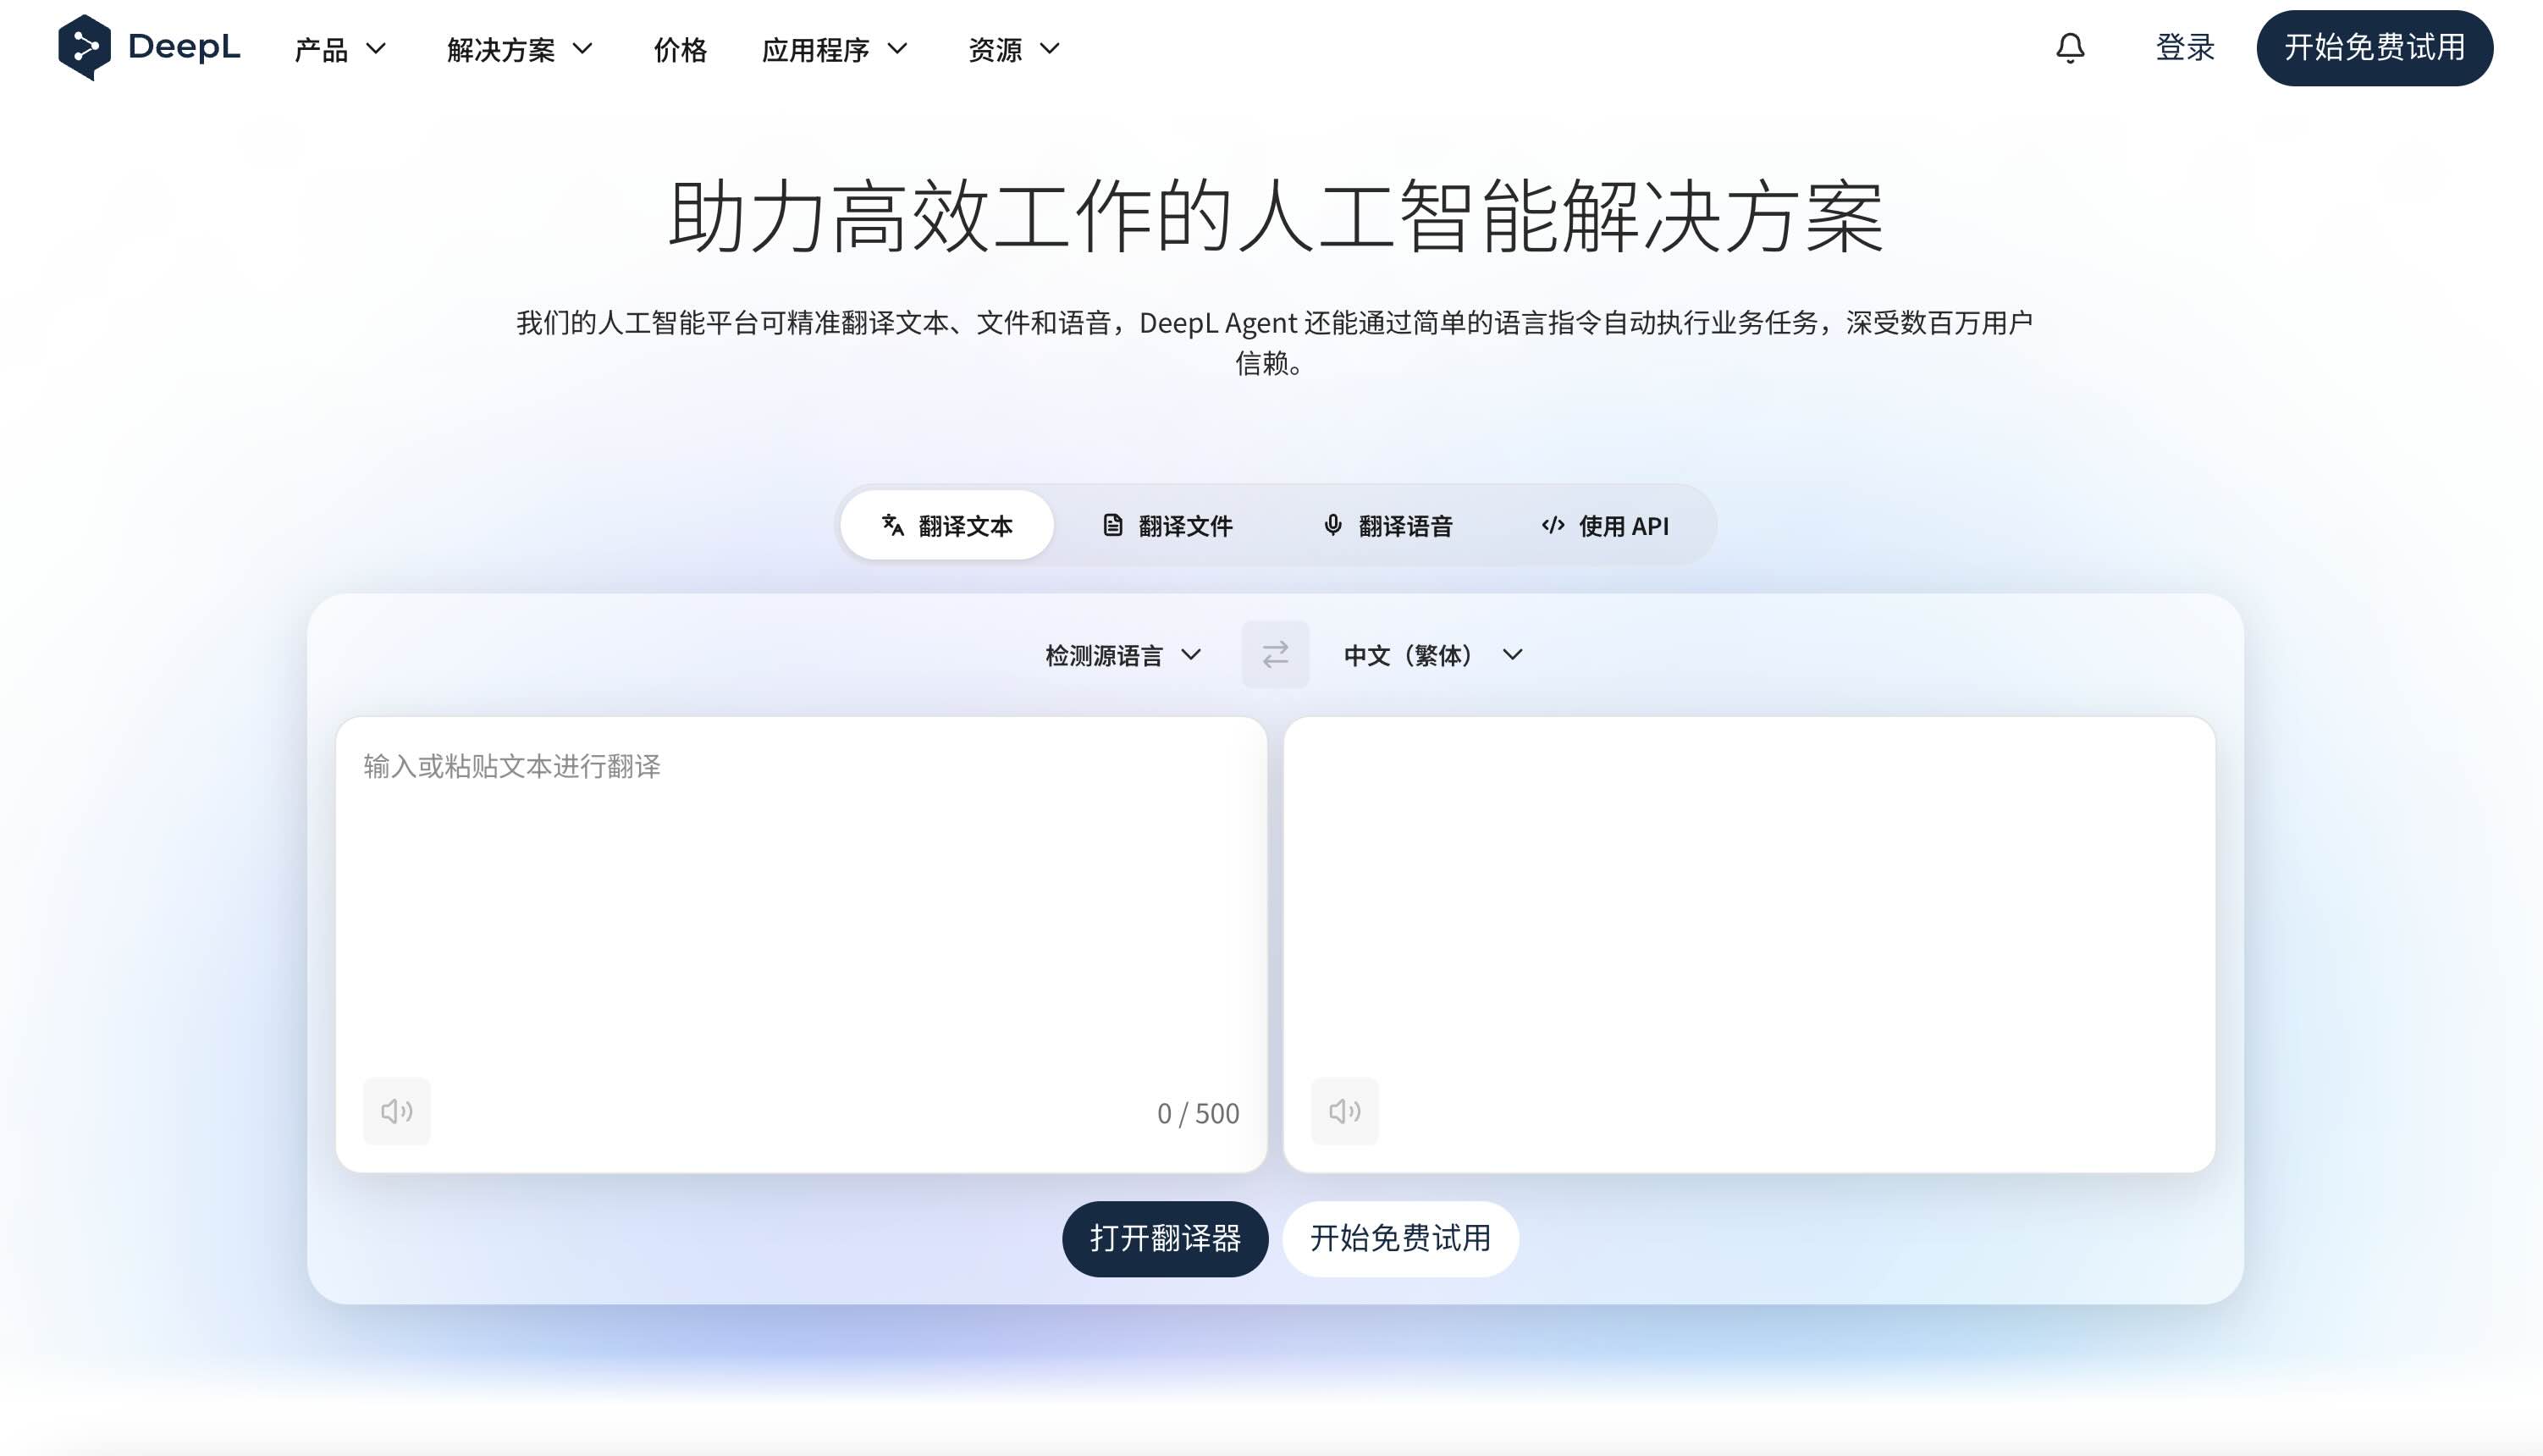2543x1456 pixels.
Task: Click the 登录 login link
Action: pos(2184,47)
